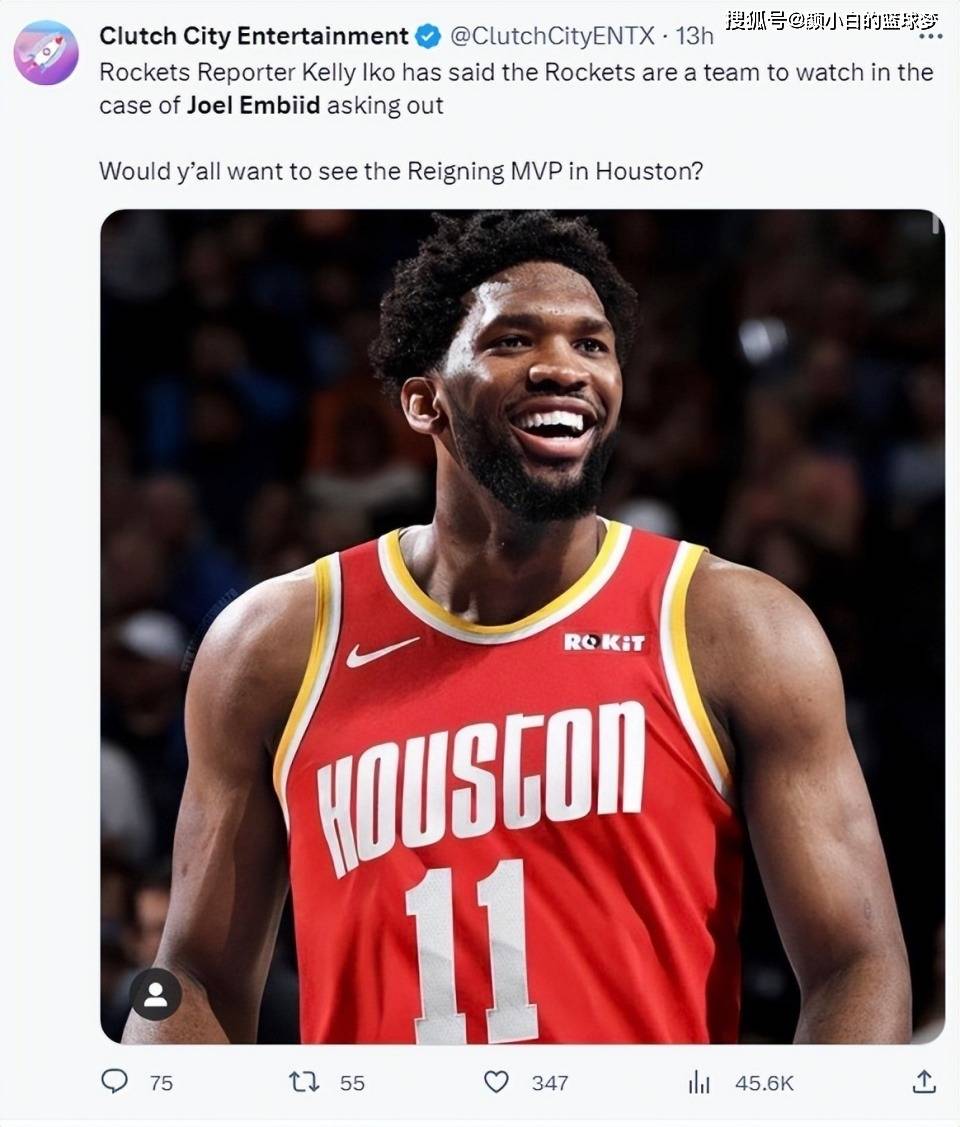Click the Rockets Reporter Kelly Iko sentence
The image size is (960, 1127).
tap(516, 89)
